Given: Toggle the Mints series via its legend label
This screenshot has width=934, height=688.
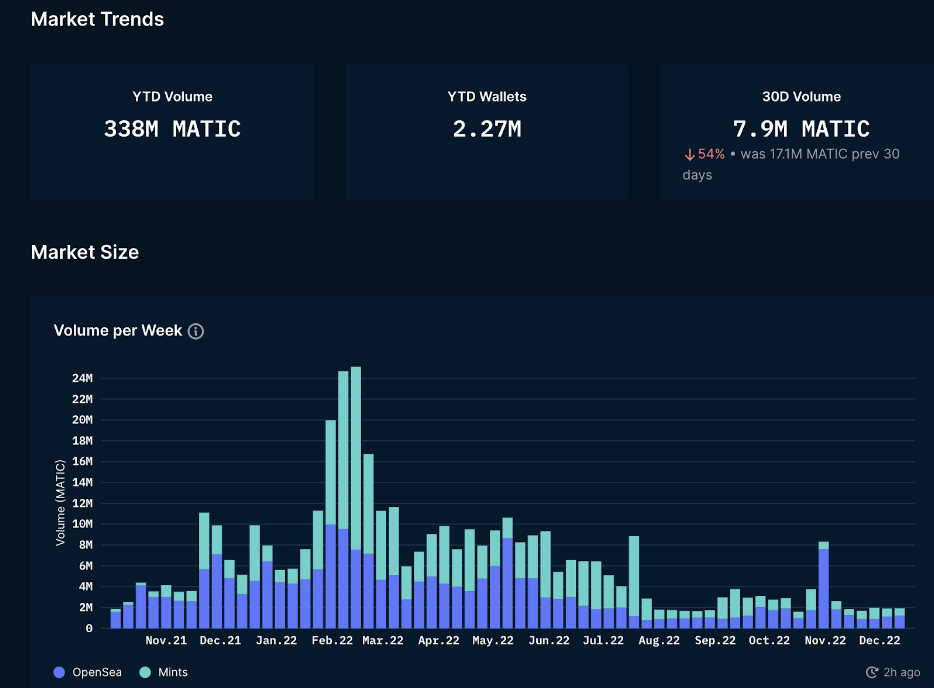Looking at the screenshot, I should pos(173,673).
